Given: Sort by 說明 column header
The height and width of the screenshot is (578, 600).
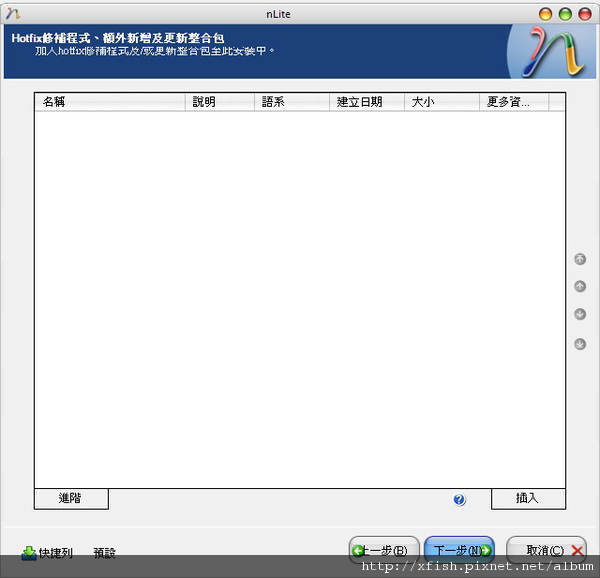Looking at the screenshot, I should click(x=220, y=102).
